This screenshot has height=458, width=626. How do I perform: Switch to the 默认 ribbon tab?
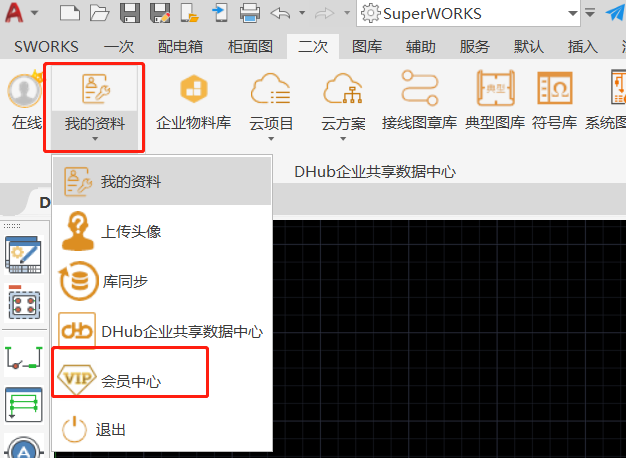[x=529, y=47]
